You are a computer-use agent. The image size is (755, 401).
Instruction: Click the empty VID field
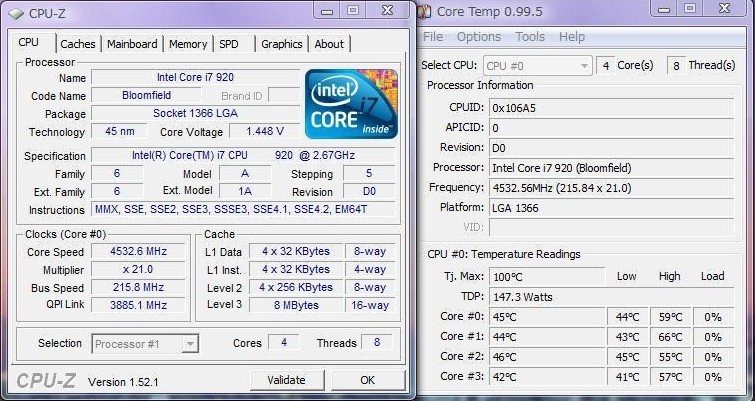[612, 227]
